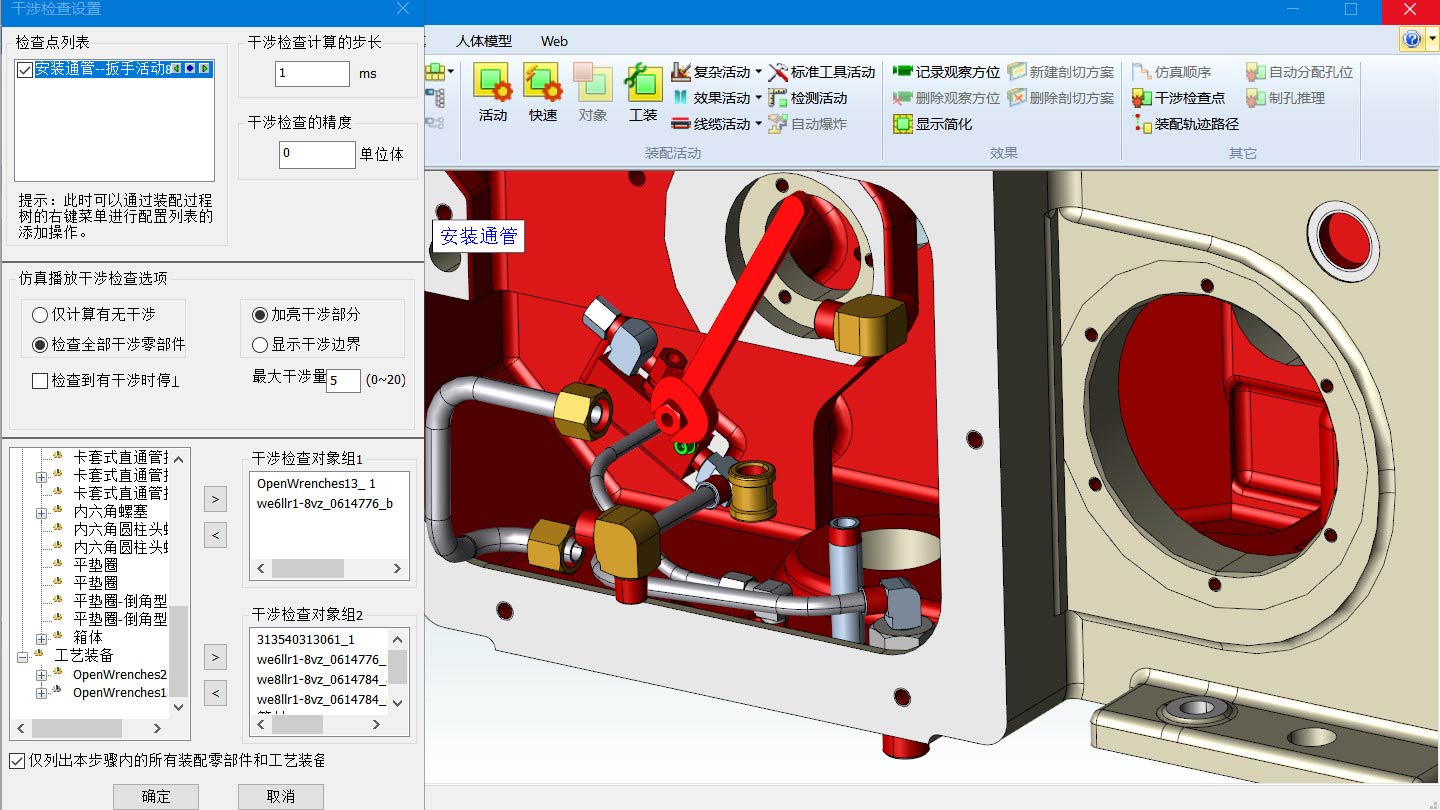Viewport: 1440px width, 810px height.
Task: Click 装配轨迹路径 ribbon icon
Action: 1185,124
